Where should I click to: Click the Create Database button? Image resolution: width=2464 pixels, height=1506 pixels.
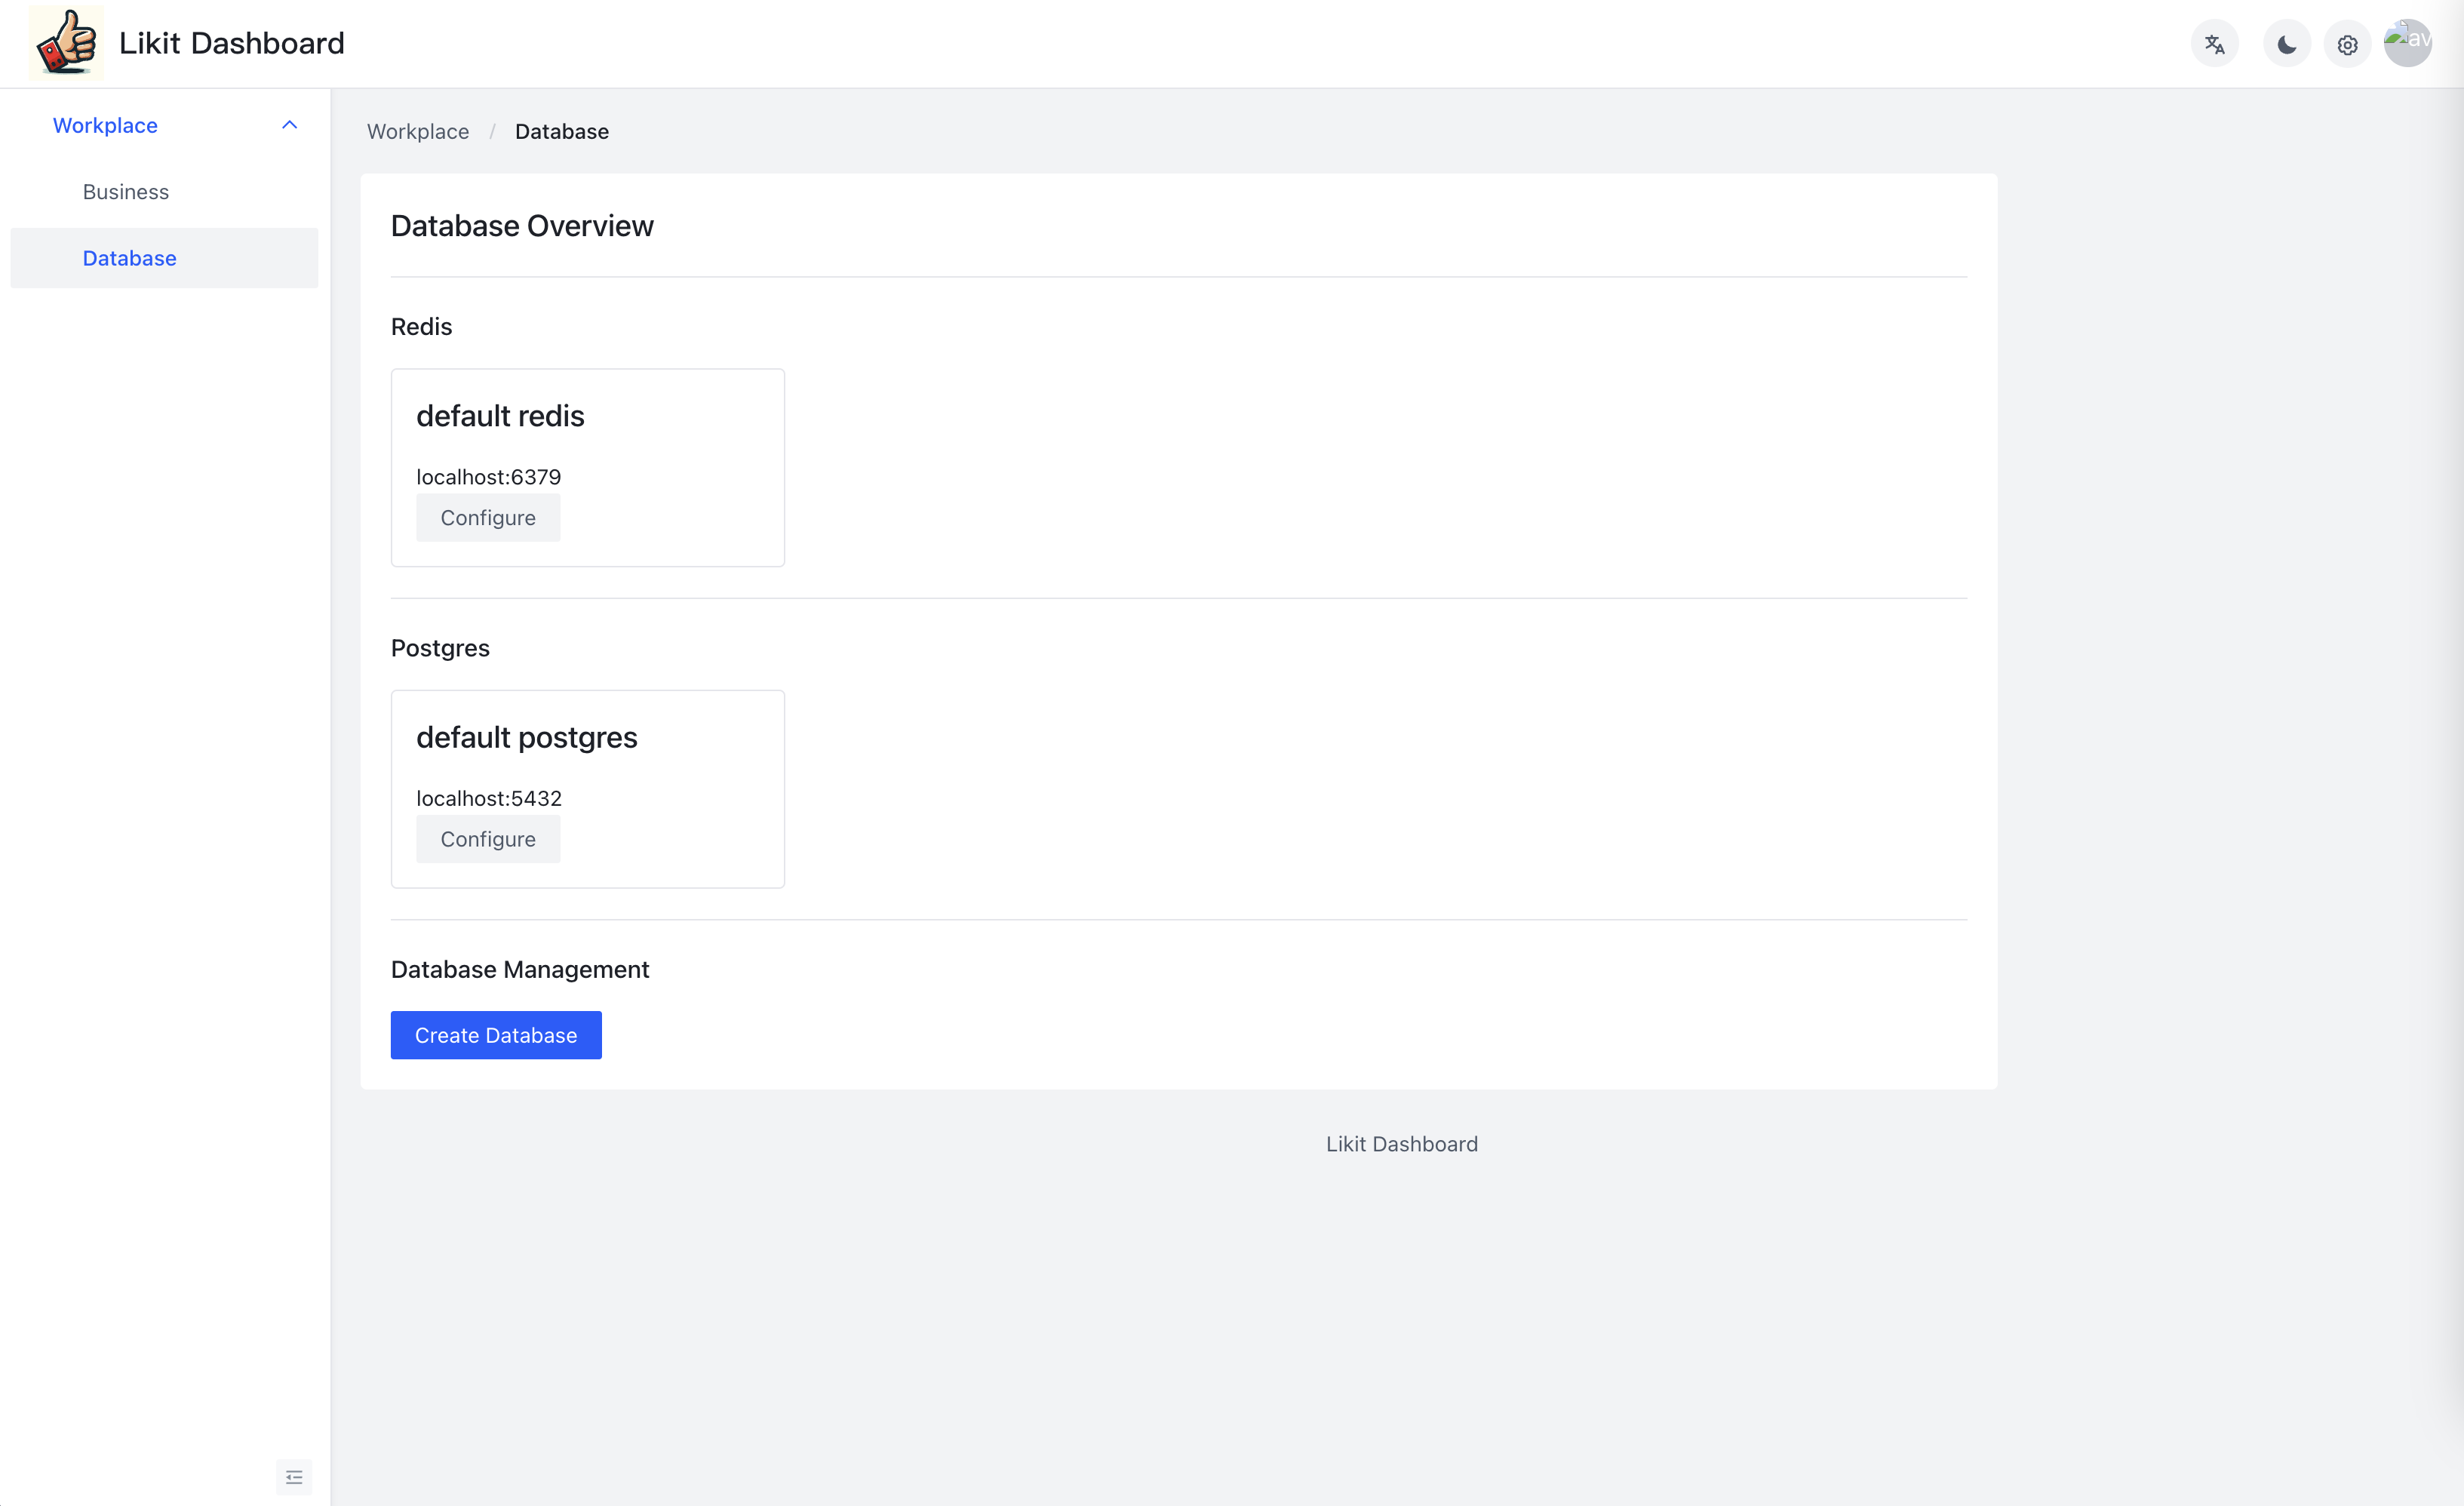click(x=496, y=1035)
